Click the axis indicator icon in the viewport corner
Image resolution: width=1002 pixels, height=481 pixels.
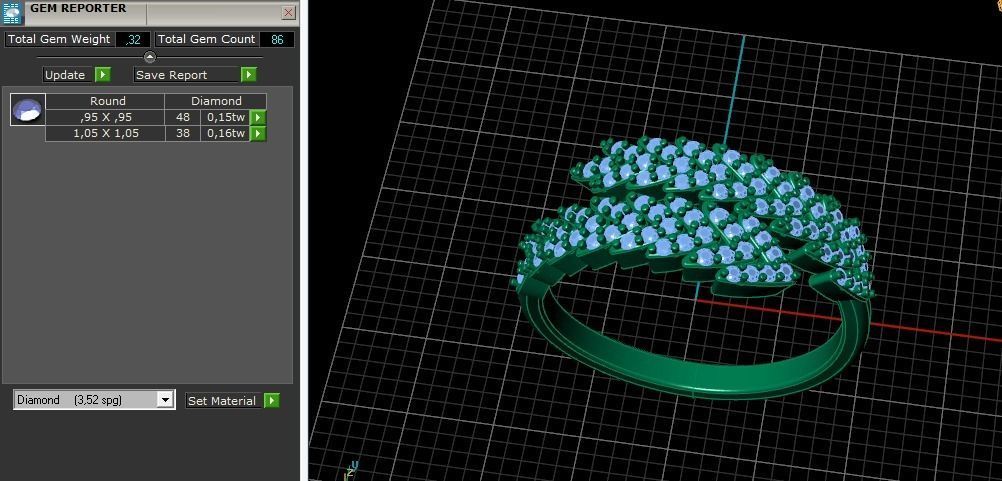coord(351,470)
